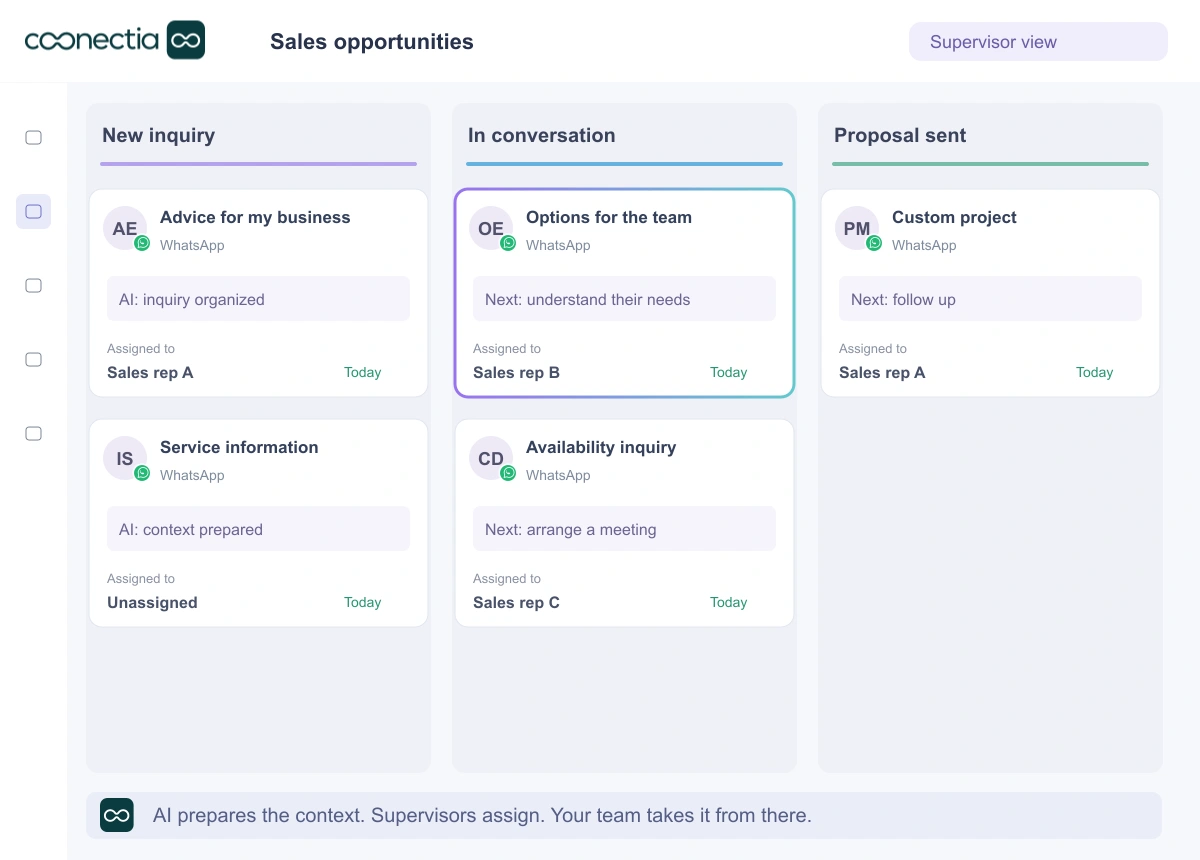
Task: Click 'Assigned to' label on Options card
Action: pyautogui.click(x=507, y=349)
